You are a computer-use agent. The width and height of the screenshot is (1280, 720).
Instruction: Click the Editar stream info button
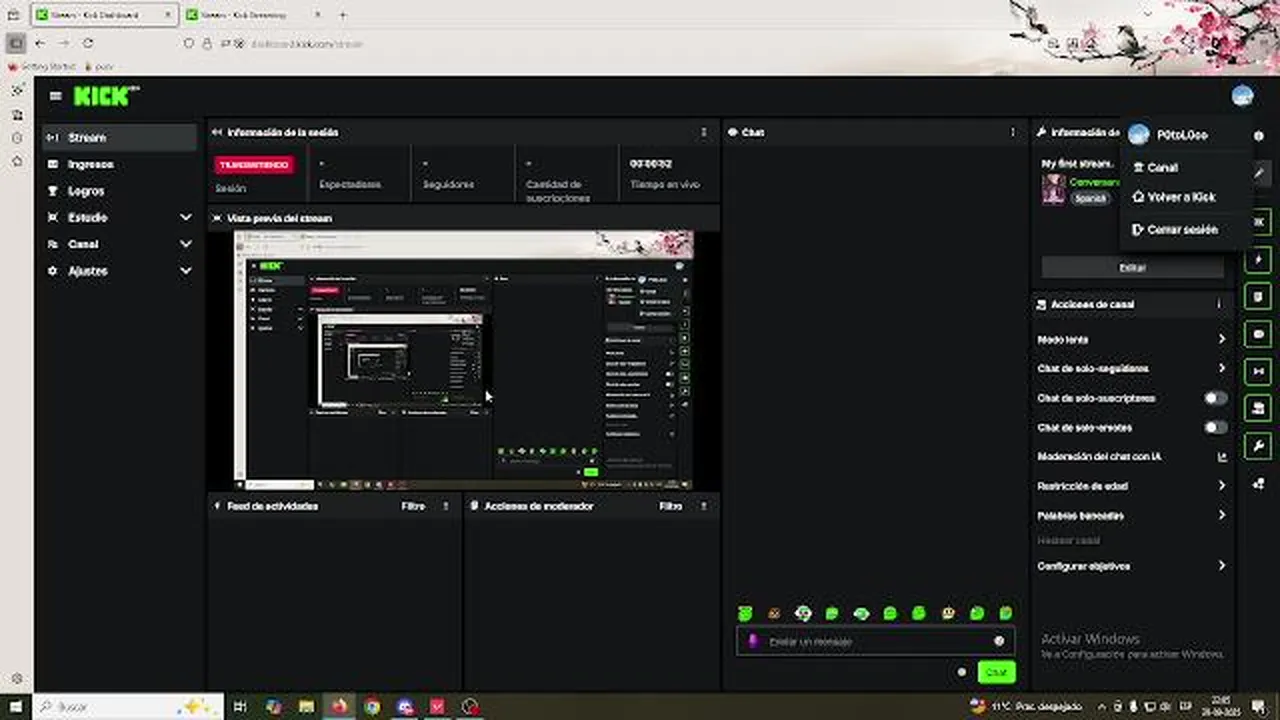1132,268
